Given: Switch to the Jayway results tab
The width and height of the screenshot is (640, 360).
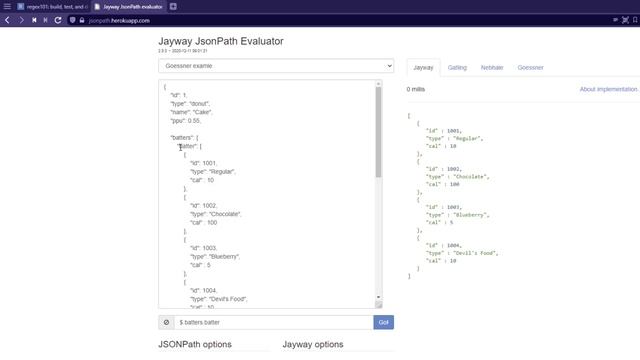Looking at the screenshot, I should pos(423,67).
